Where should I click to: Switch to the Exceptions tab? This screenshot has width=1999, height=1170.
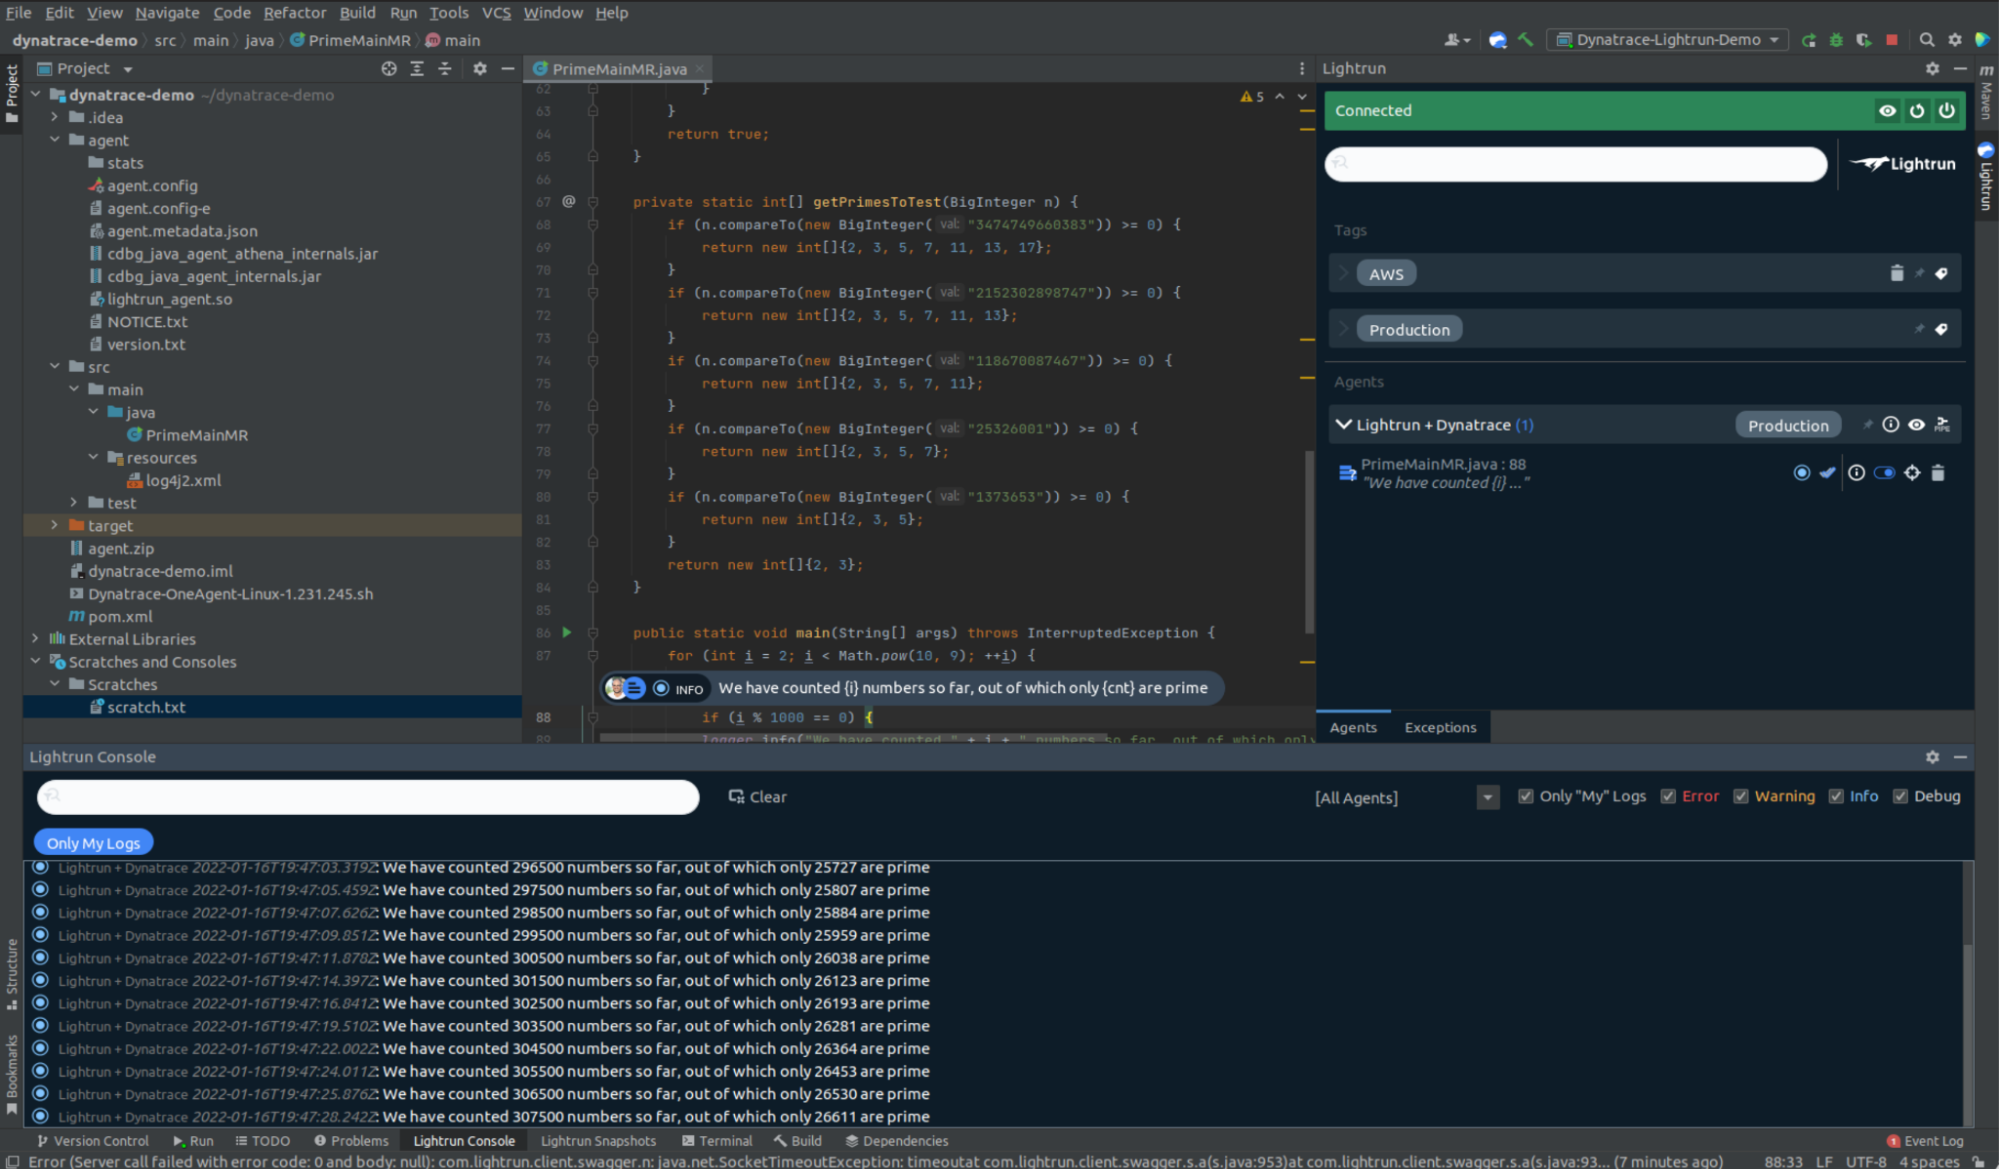tap(1439, 728)
